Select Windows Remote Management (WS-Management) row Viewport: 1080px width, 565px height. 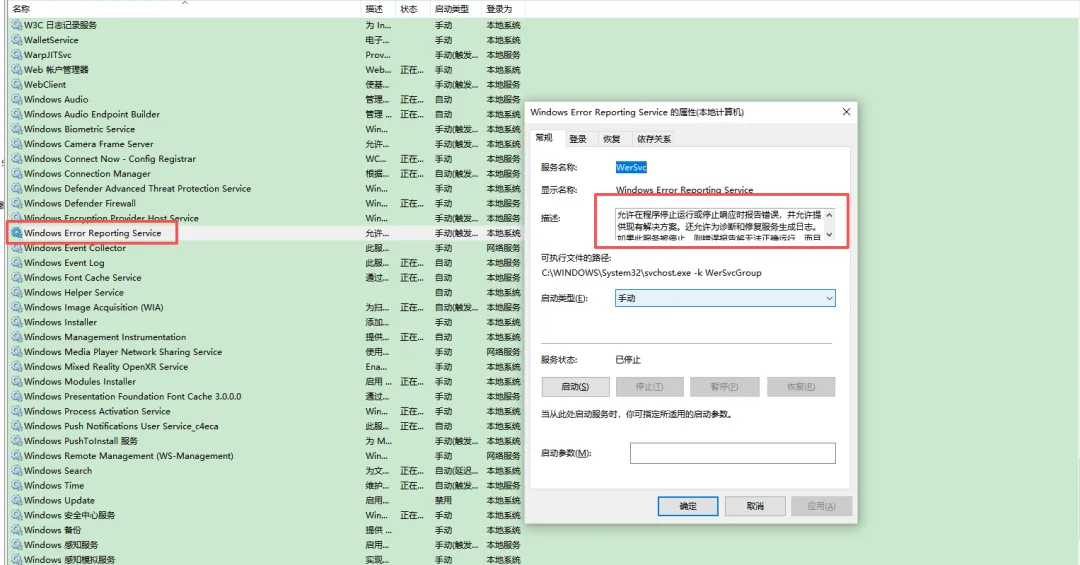266,456
